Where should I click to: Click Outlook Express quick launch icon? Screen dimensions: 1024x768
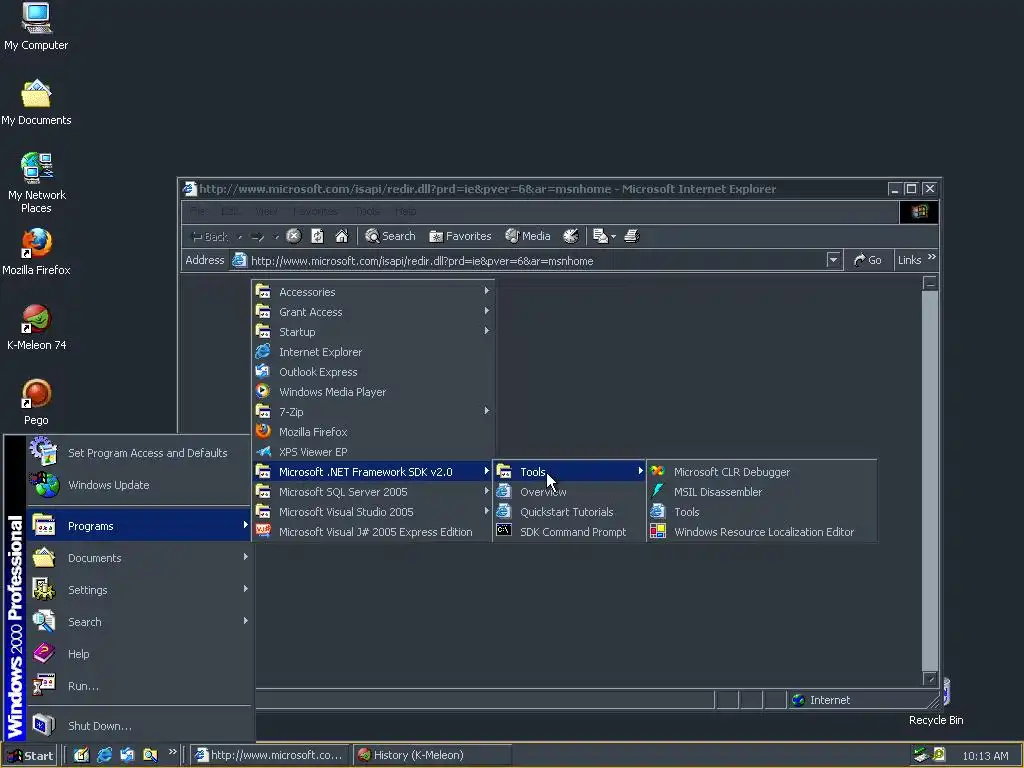tap(127, 755)
